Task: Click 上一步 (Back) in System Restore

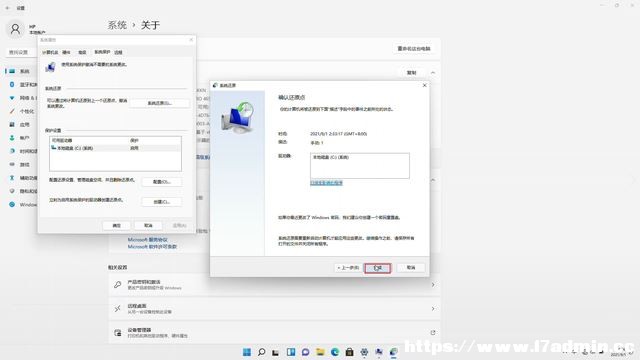Action: [x=348, y=268]
